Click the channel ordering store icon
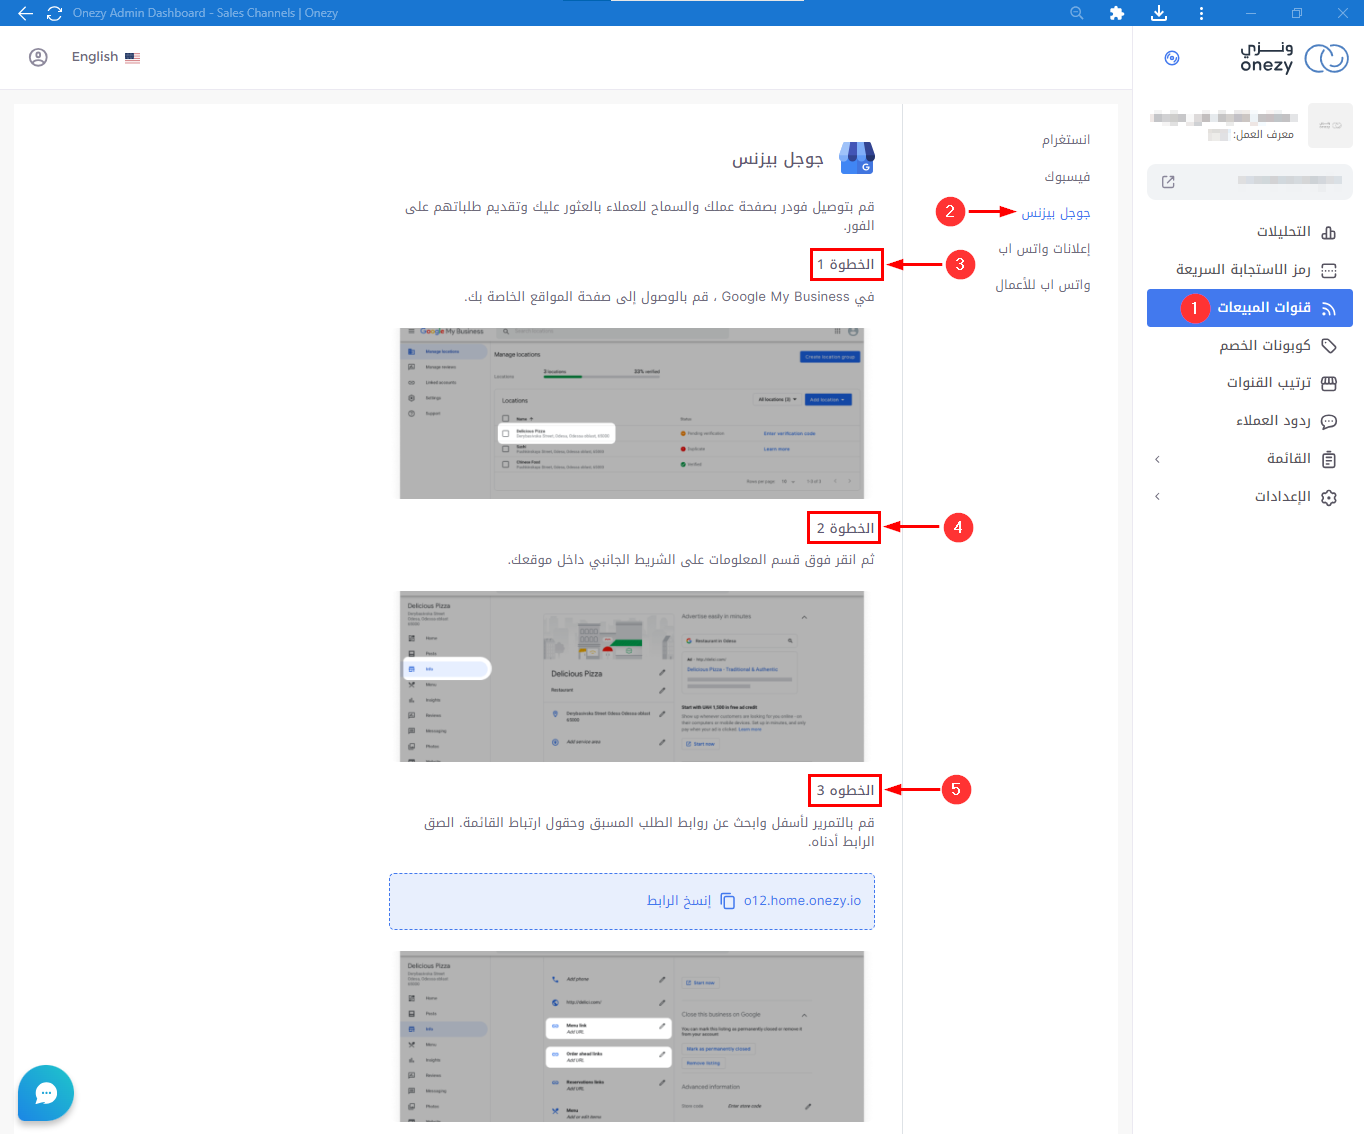Viewport: 1364px width, 1148px height. point(1329,384)
